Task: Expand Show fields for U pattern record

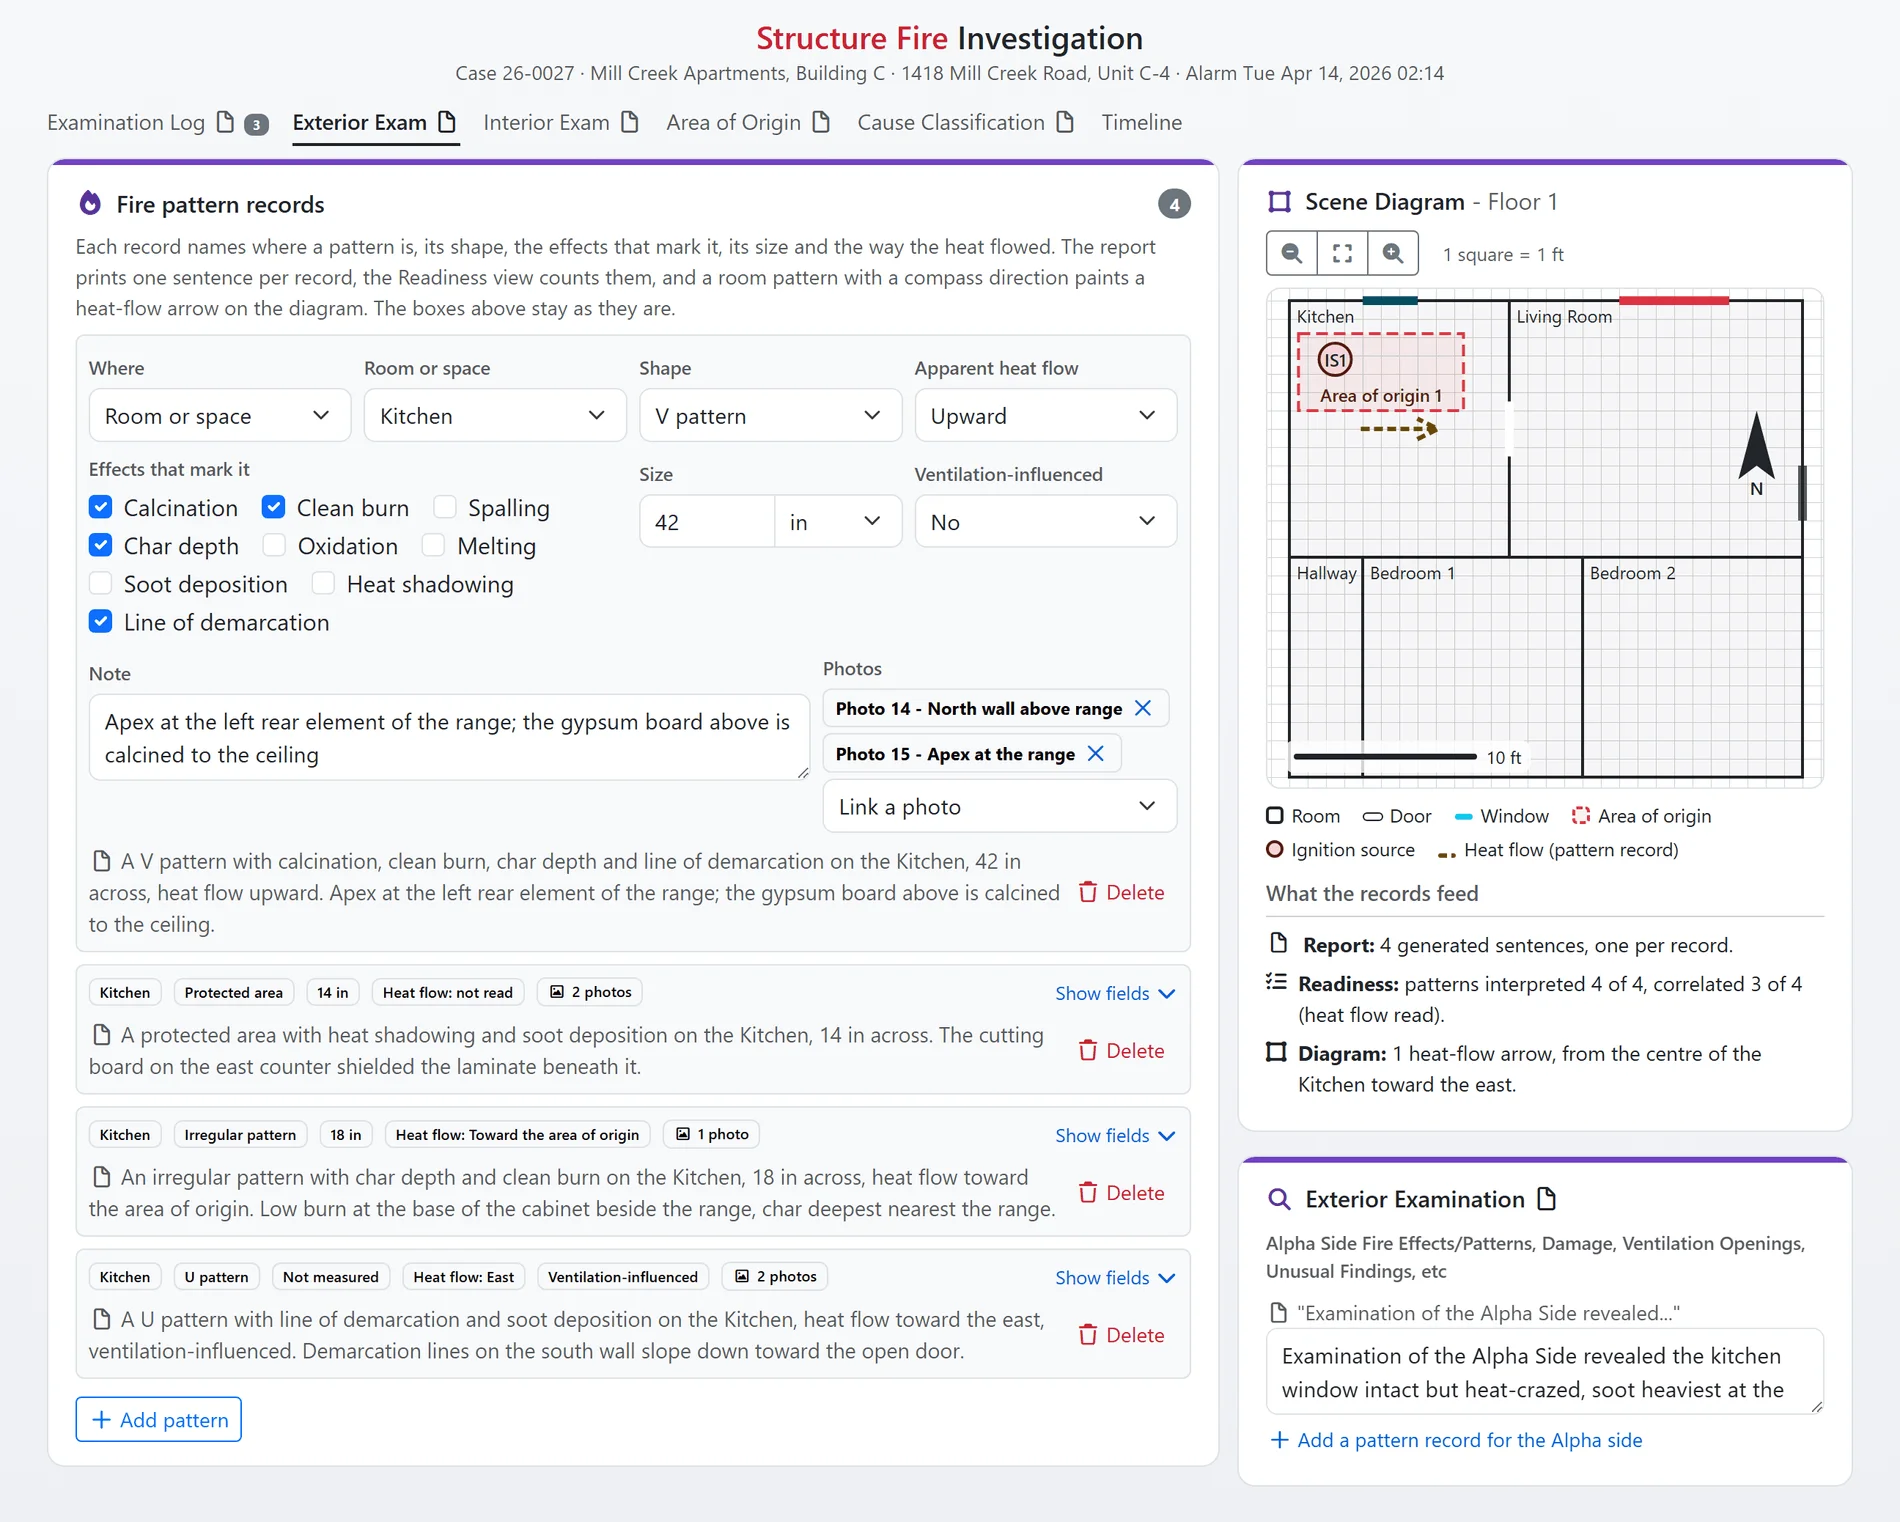Action: pyautogui.click(x=1115, y=1277)
